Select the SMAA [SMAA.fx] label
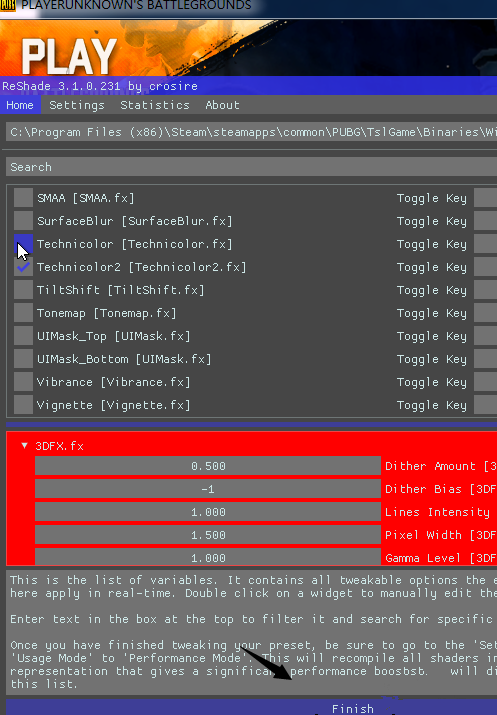 coord(86,198)
